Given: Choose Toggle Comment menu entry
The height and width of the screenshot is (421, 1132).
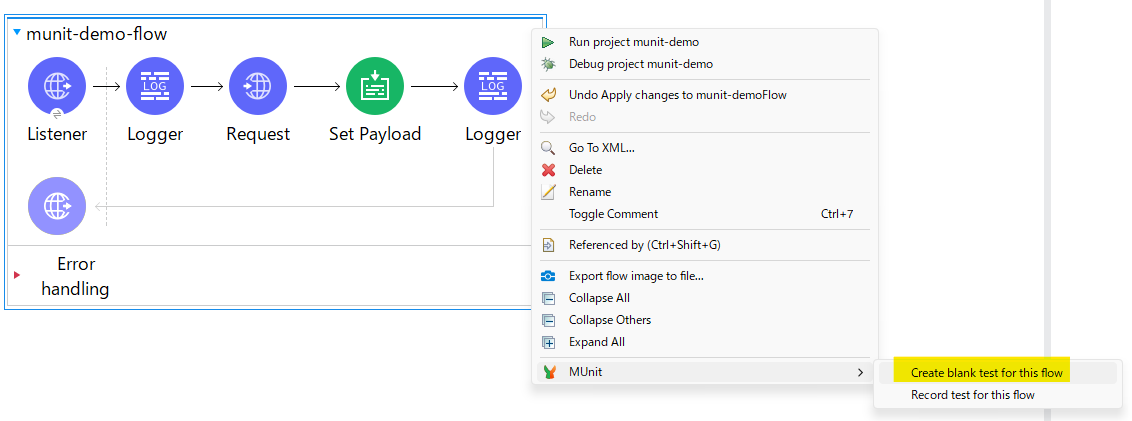Looking at the screenshot, I should [705, 214].
